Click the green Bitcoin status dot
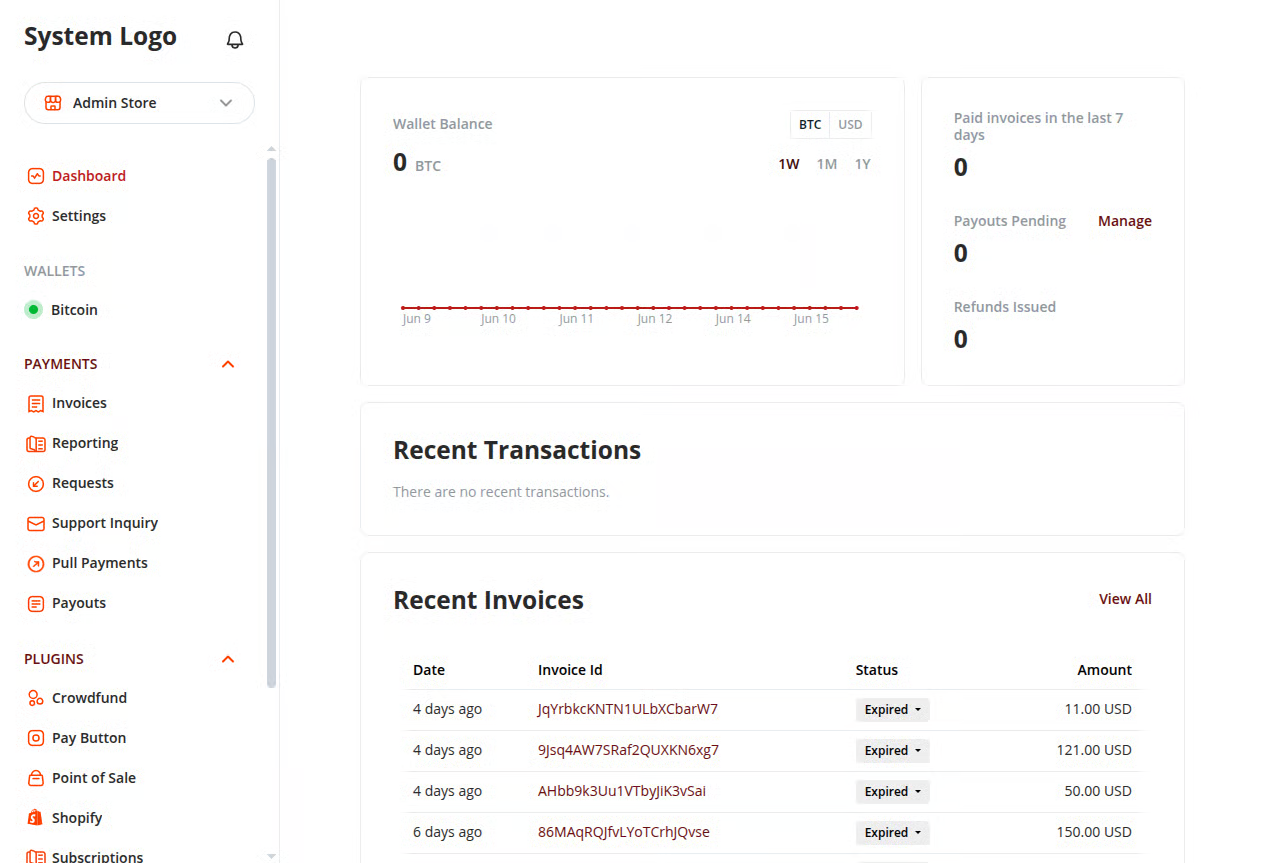The width and height of the screenshot is (1265, 863). coord(33,310)
